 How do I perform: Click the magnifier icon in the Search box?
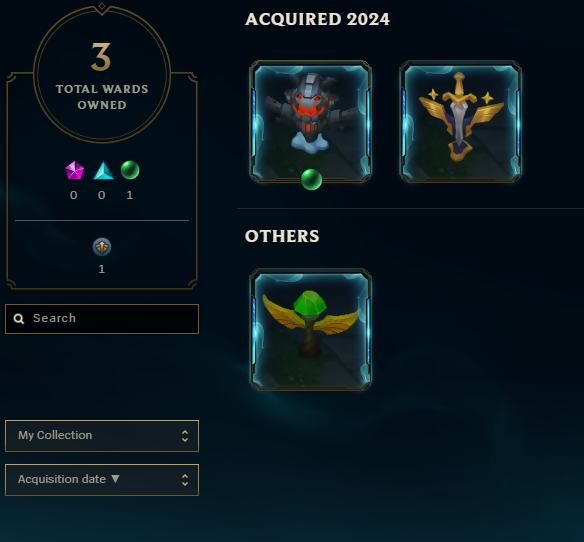19,318
